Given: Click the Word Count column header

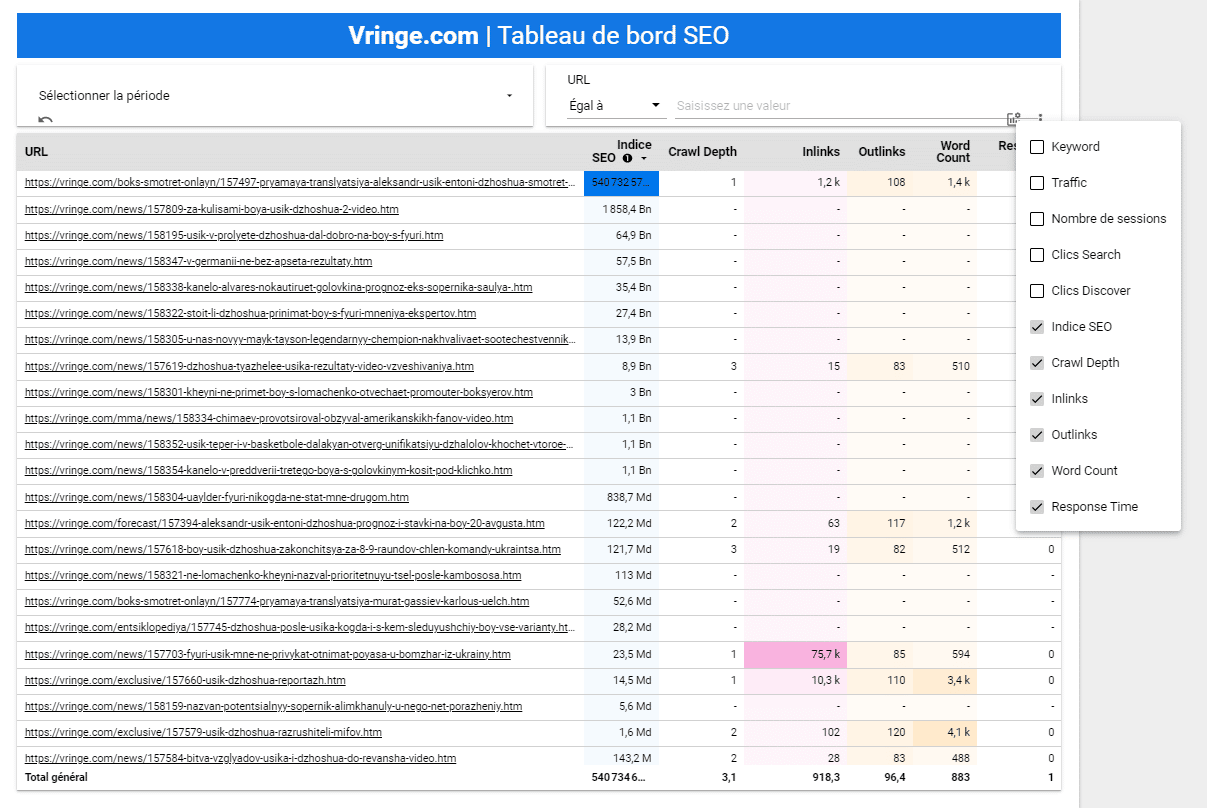Looking at the screenshot, I should pos(953,152).
